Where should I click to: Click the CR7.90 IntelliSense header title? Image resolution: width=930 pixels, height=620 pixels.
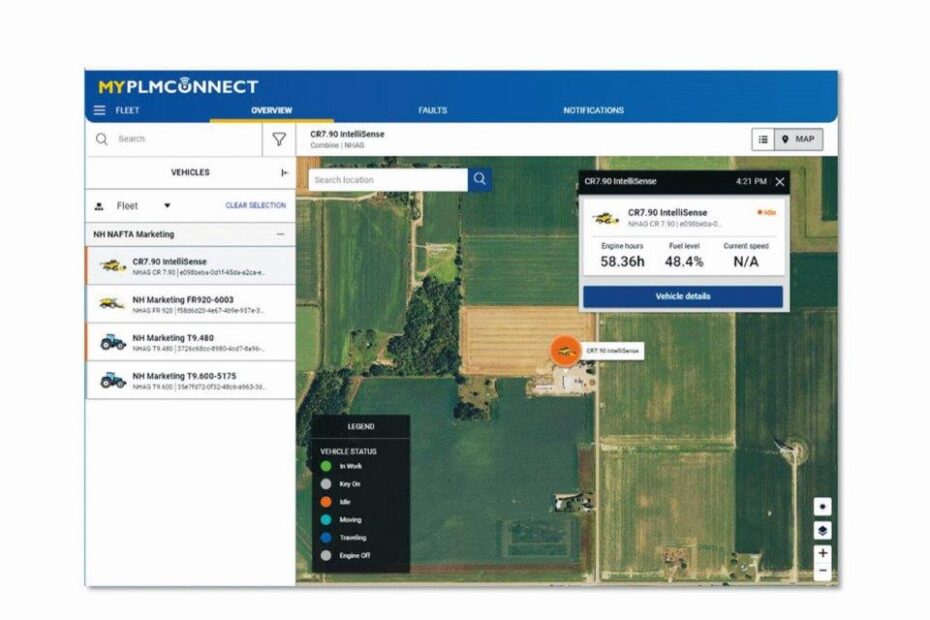[347, 134]
